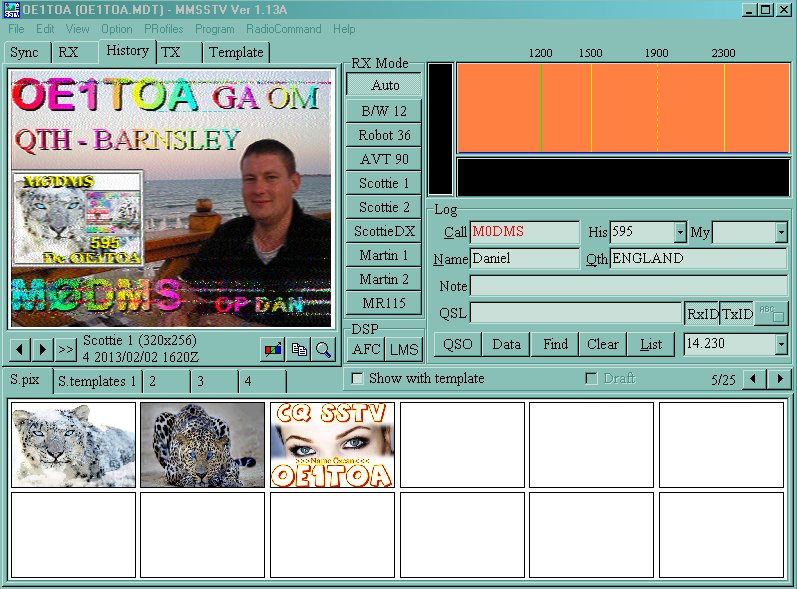Go to the next stock picture page
The width and height of the screenshot is (797, 589).
(780, 380)
